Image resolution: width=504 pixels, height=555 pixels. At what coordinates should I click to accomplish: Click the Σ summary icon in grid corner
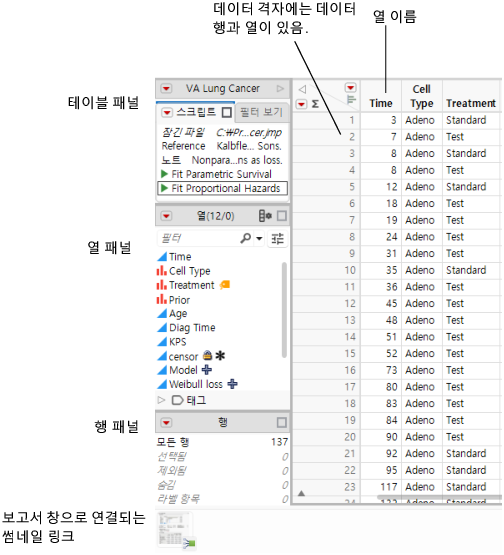pyautogui.click(x=315, y=104)
